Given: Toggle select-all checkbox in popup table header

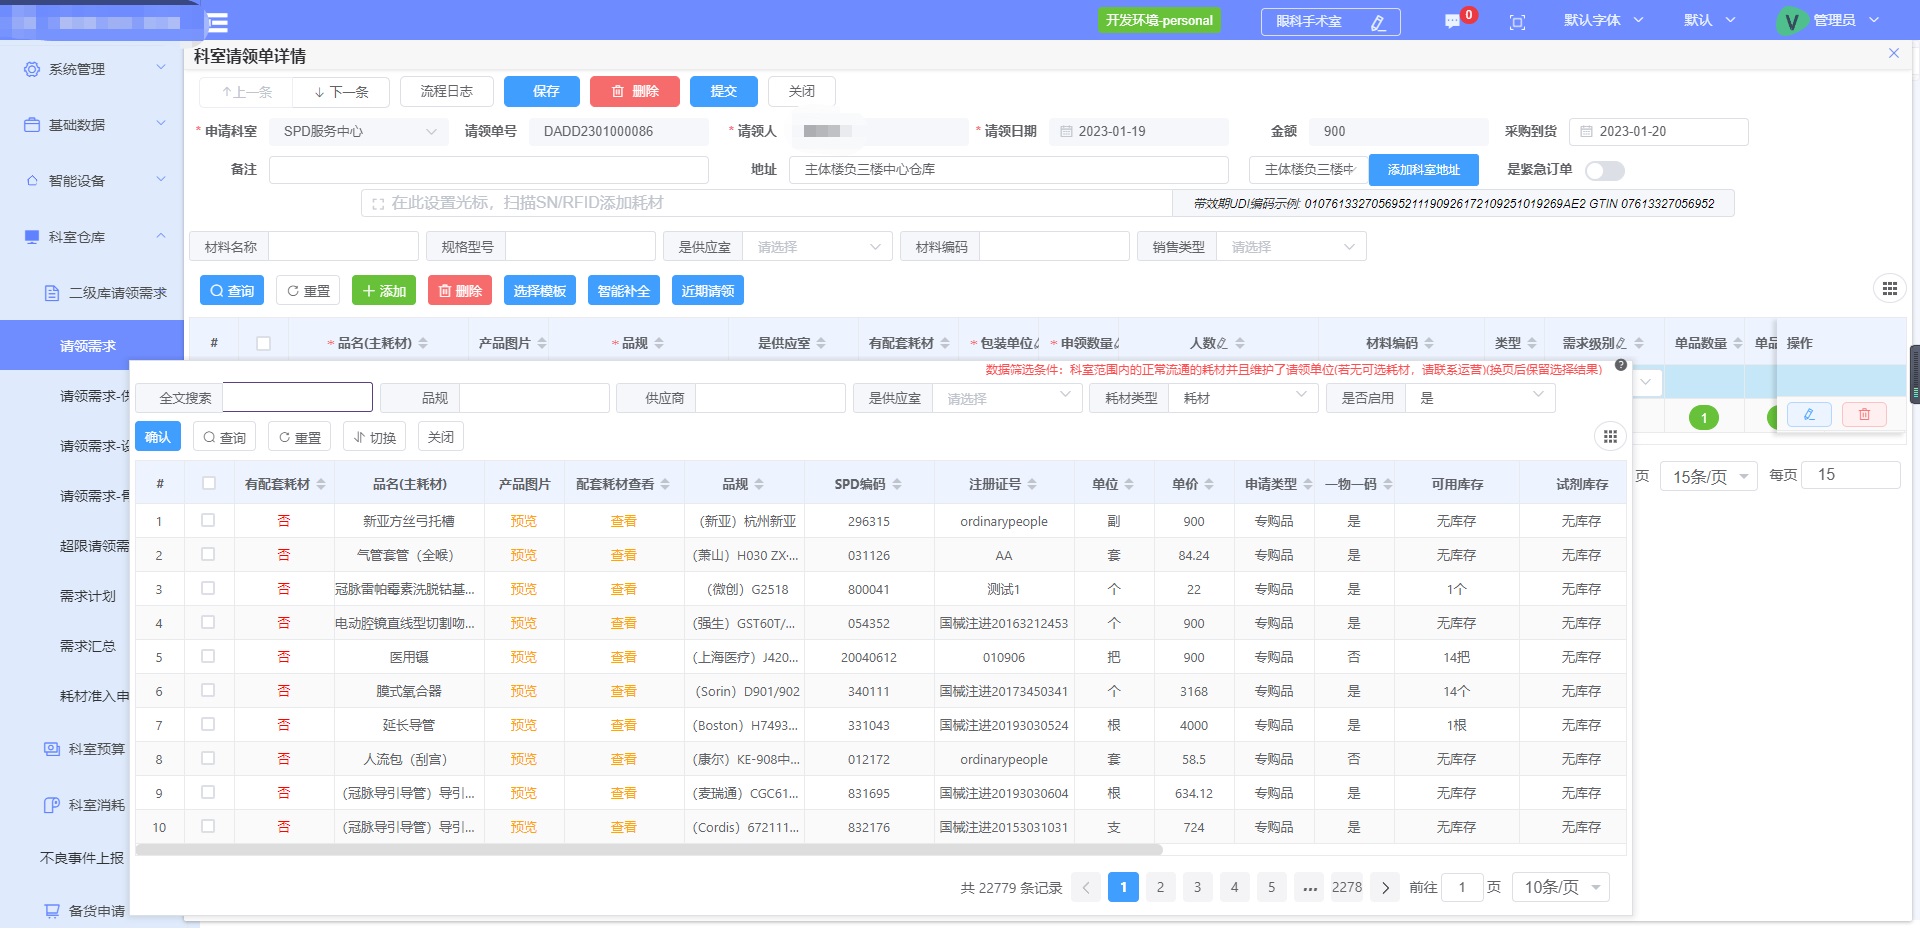Looking at the screenshot, I should coord(209,483).
